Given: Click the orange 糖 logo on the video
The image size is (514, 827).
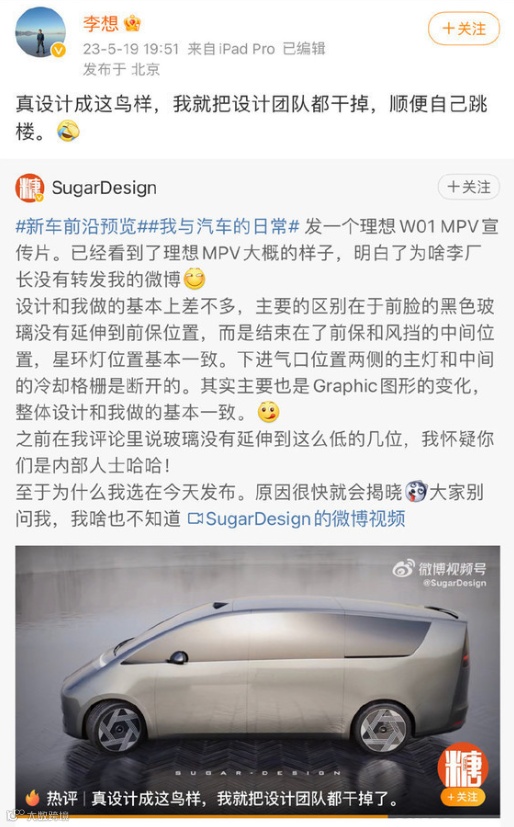Looking at the screenshot, I should [x=463, y=767].
